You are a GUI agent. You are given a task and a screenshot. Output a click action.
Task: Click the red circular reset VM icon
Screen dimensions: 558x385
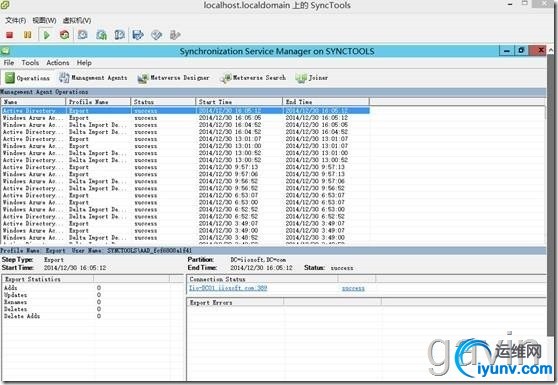coord(64,35)
